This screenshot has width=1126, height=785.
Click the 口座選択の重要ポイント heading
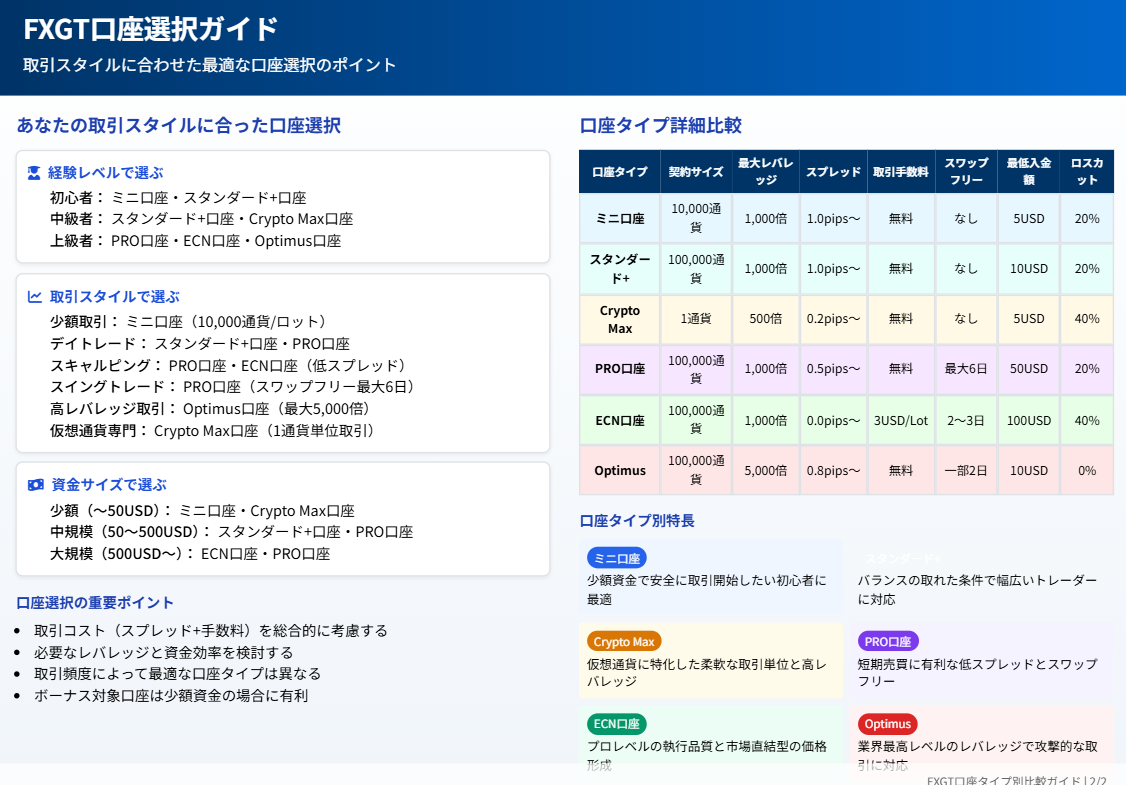click(95, 602)
